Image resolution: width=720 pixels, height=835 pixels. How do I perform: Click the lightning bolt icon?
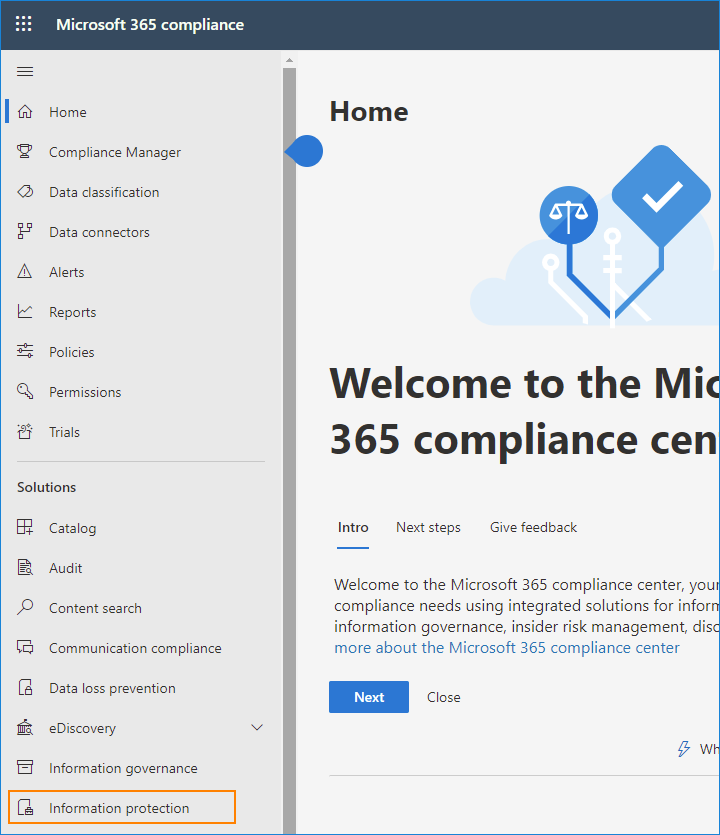[684, 749]
